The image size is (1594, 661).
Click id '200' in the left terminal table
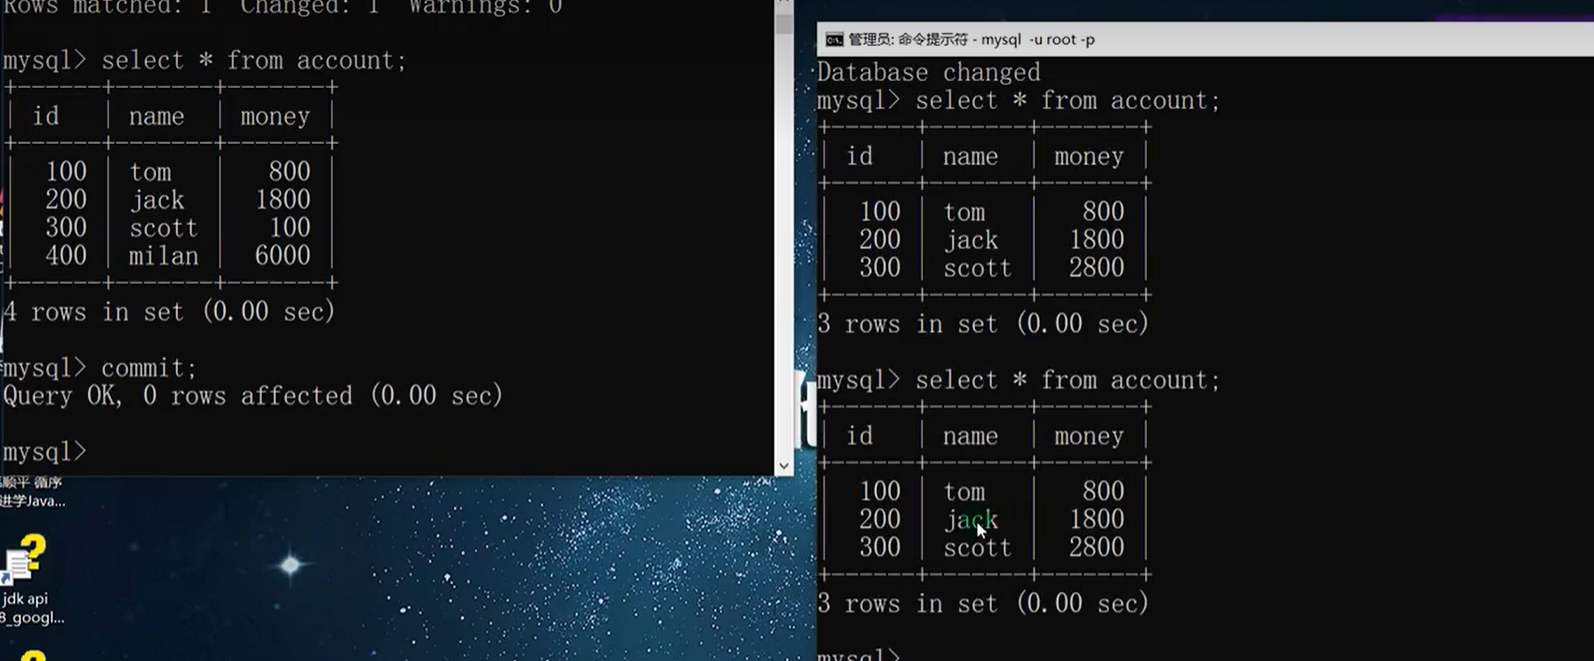tap(66, 200)
